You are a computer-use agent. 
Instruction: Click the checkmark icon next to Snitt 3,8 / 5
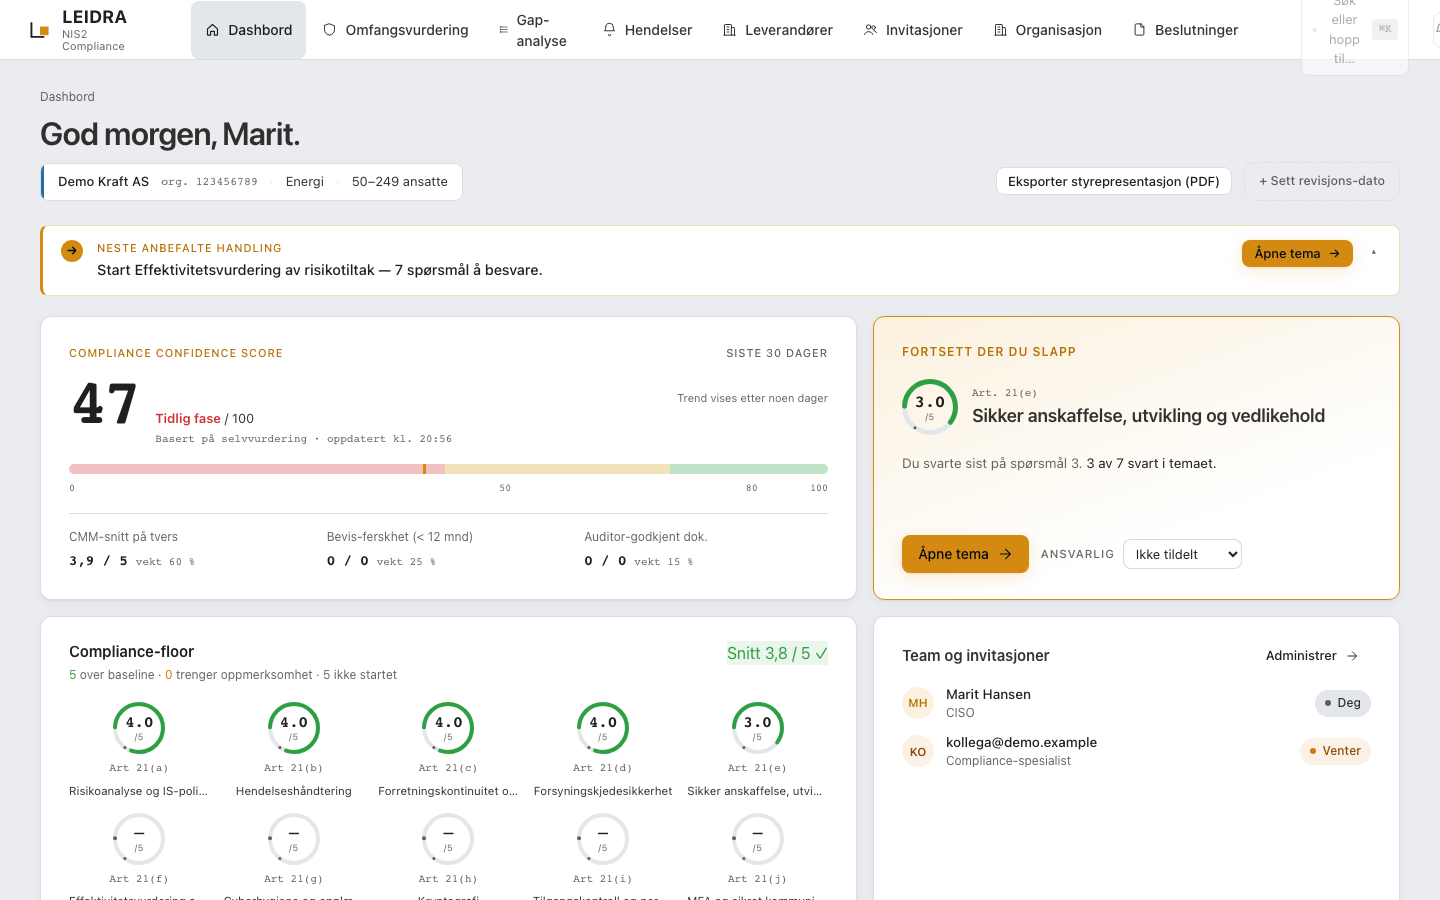pyautogui.click(x=821, y=654)
